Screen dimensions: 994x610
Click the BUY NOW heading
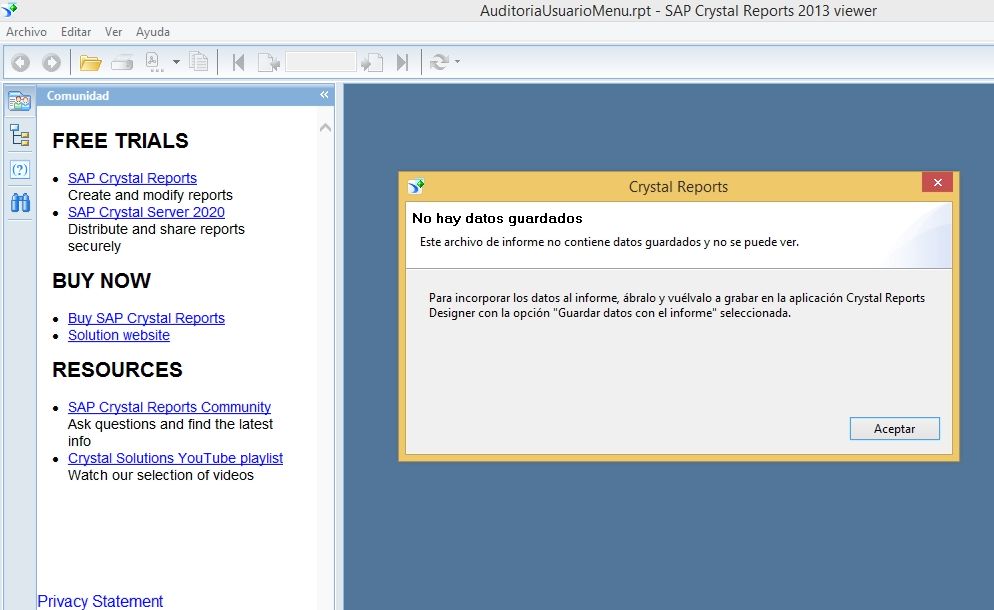coord(101,281)
